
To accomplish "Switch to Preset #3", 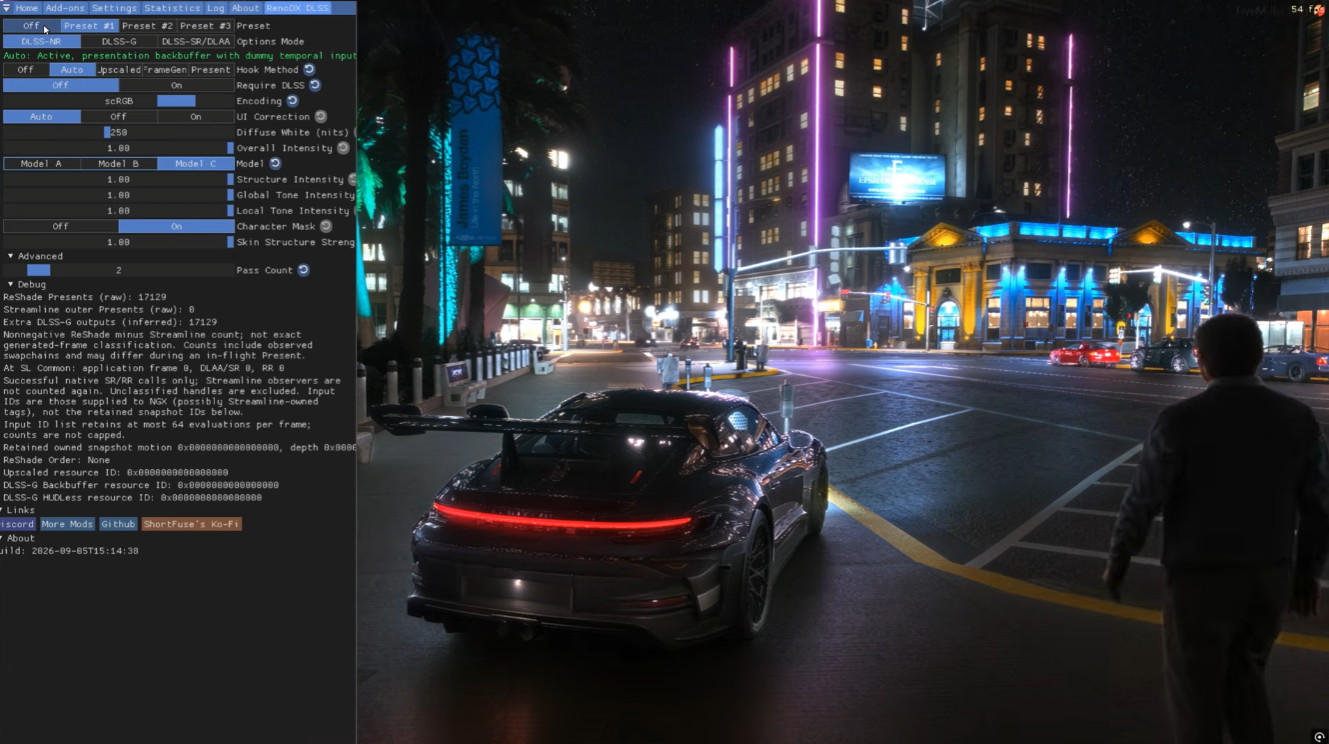I will [205, 26].
